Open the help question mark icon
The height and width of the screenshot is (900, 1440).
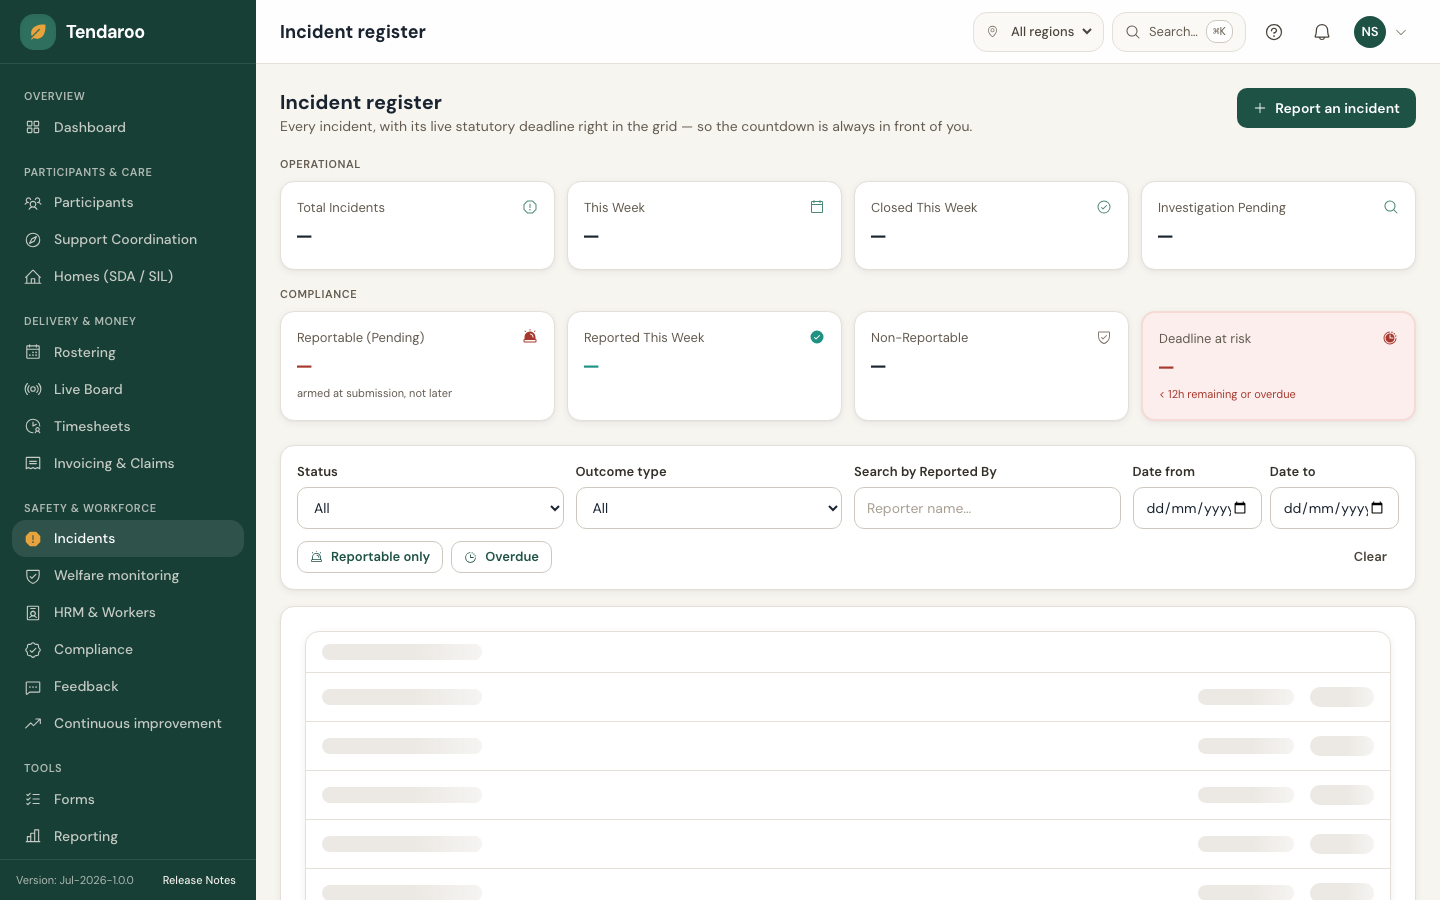point(1274,32)
